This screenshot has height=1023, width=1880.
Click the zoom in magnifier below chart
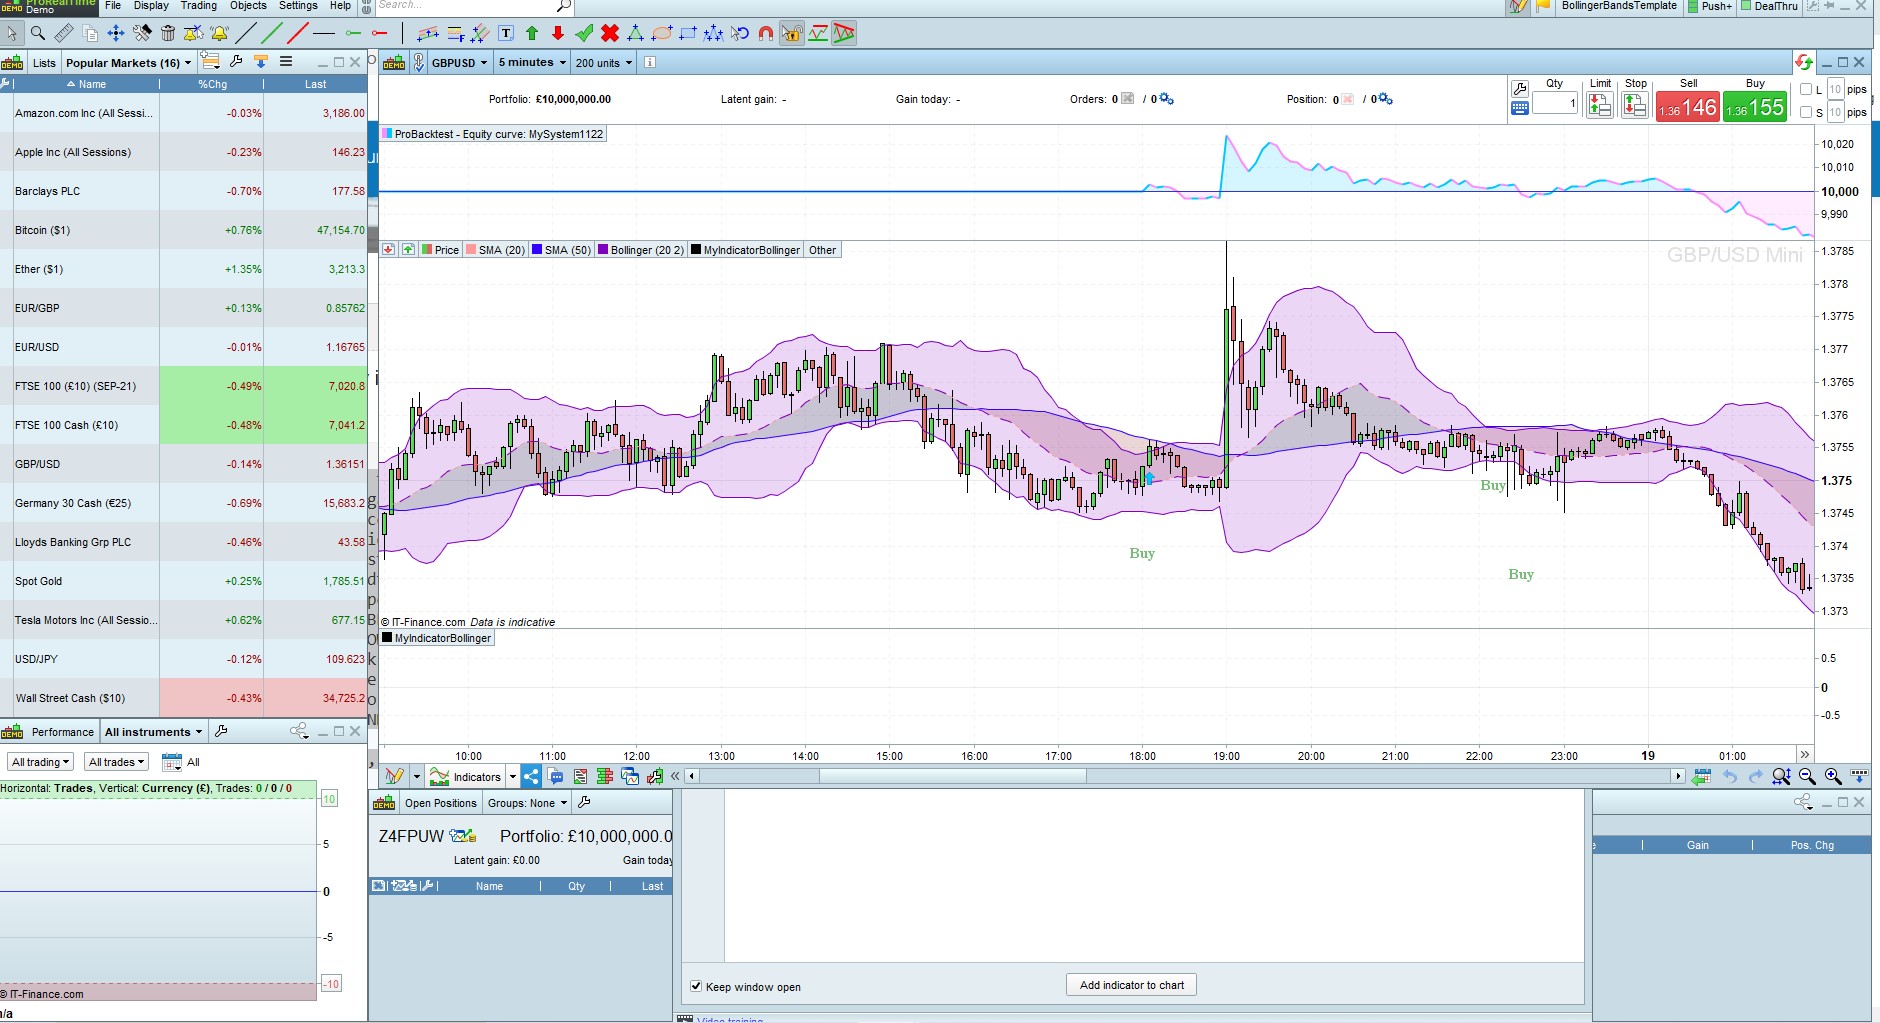[x=1833, y=776]
